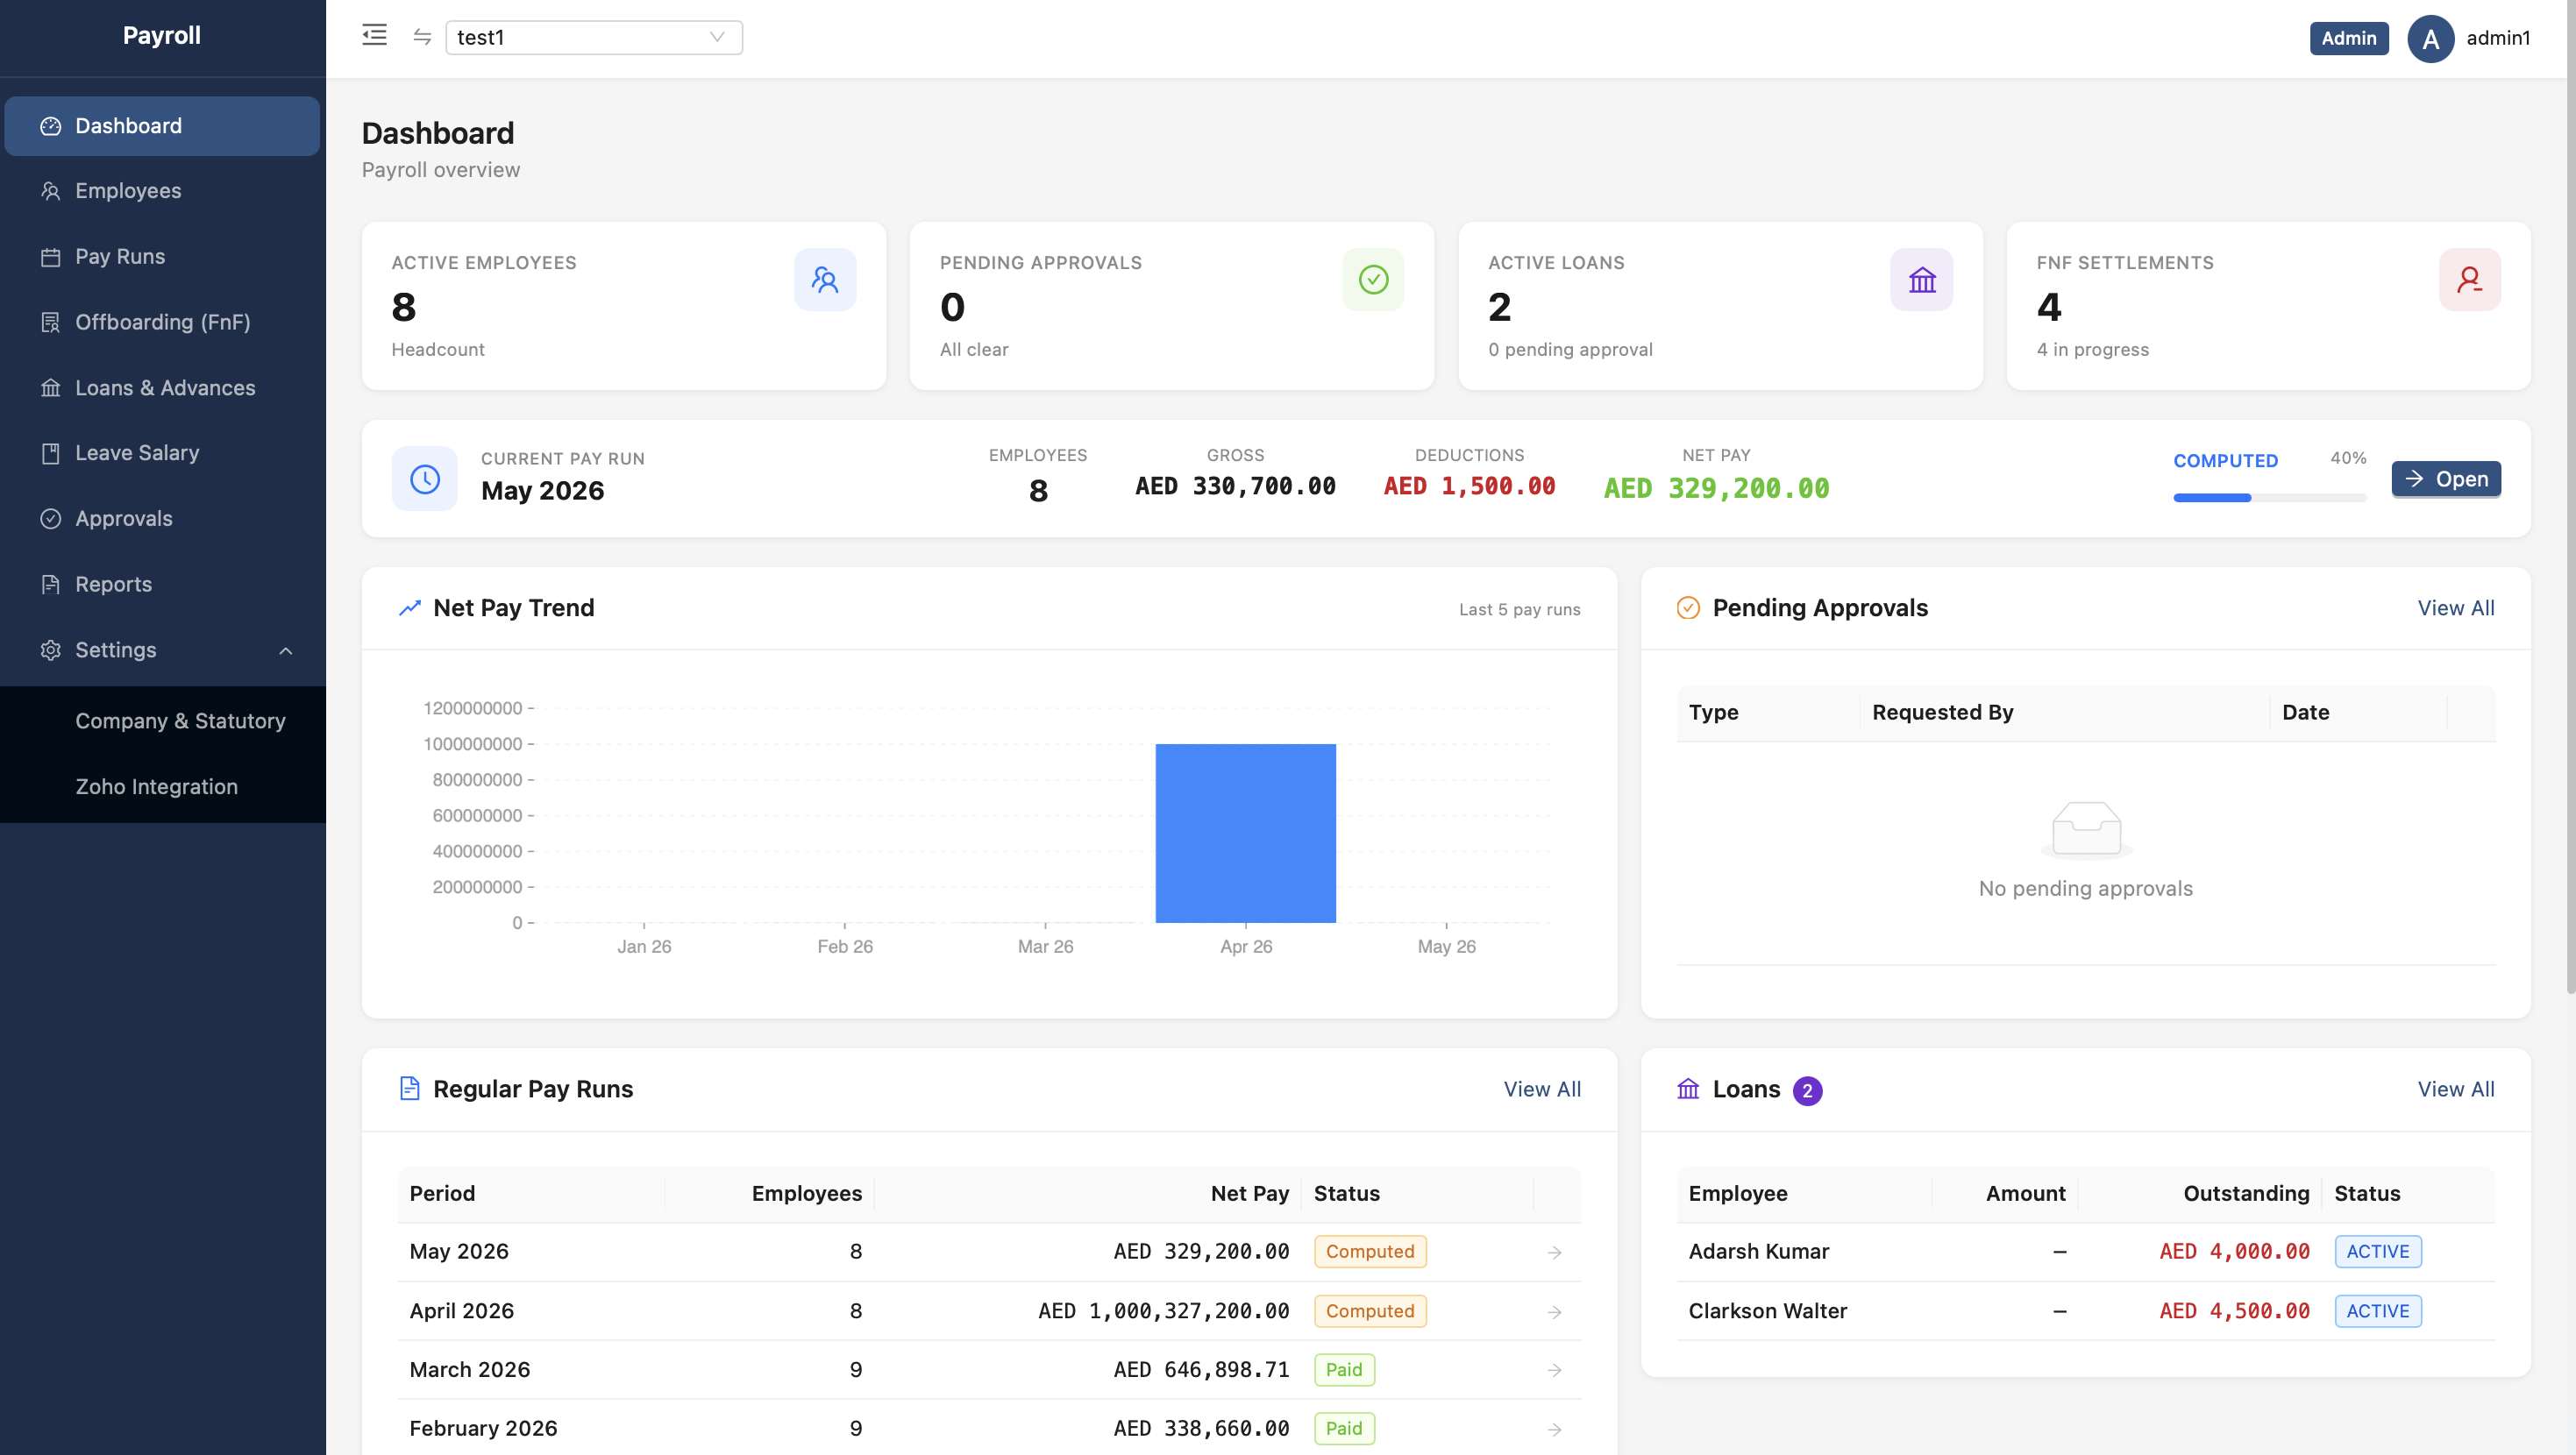This screenshot has width=2576, height=1455.
Task: Click the Open button for May 2026 pay run
Action: tap(2446, 479)
